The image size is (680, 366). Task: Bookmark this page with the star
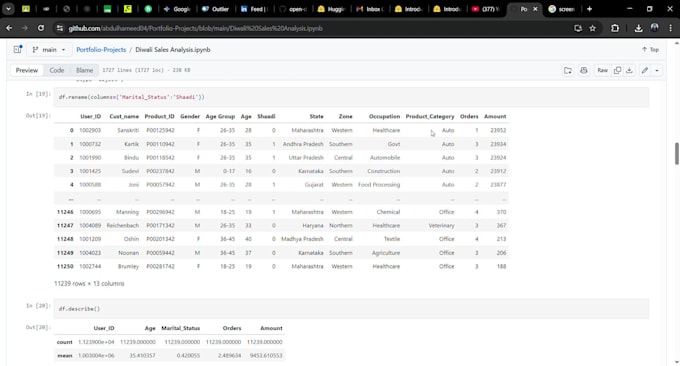tap(592, 28)
